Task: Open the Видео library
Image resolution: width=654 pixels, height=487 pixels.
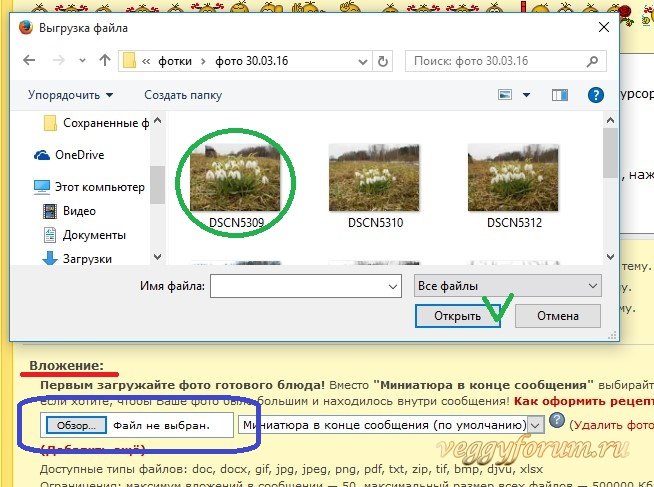Action: (x=69, y=211)
